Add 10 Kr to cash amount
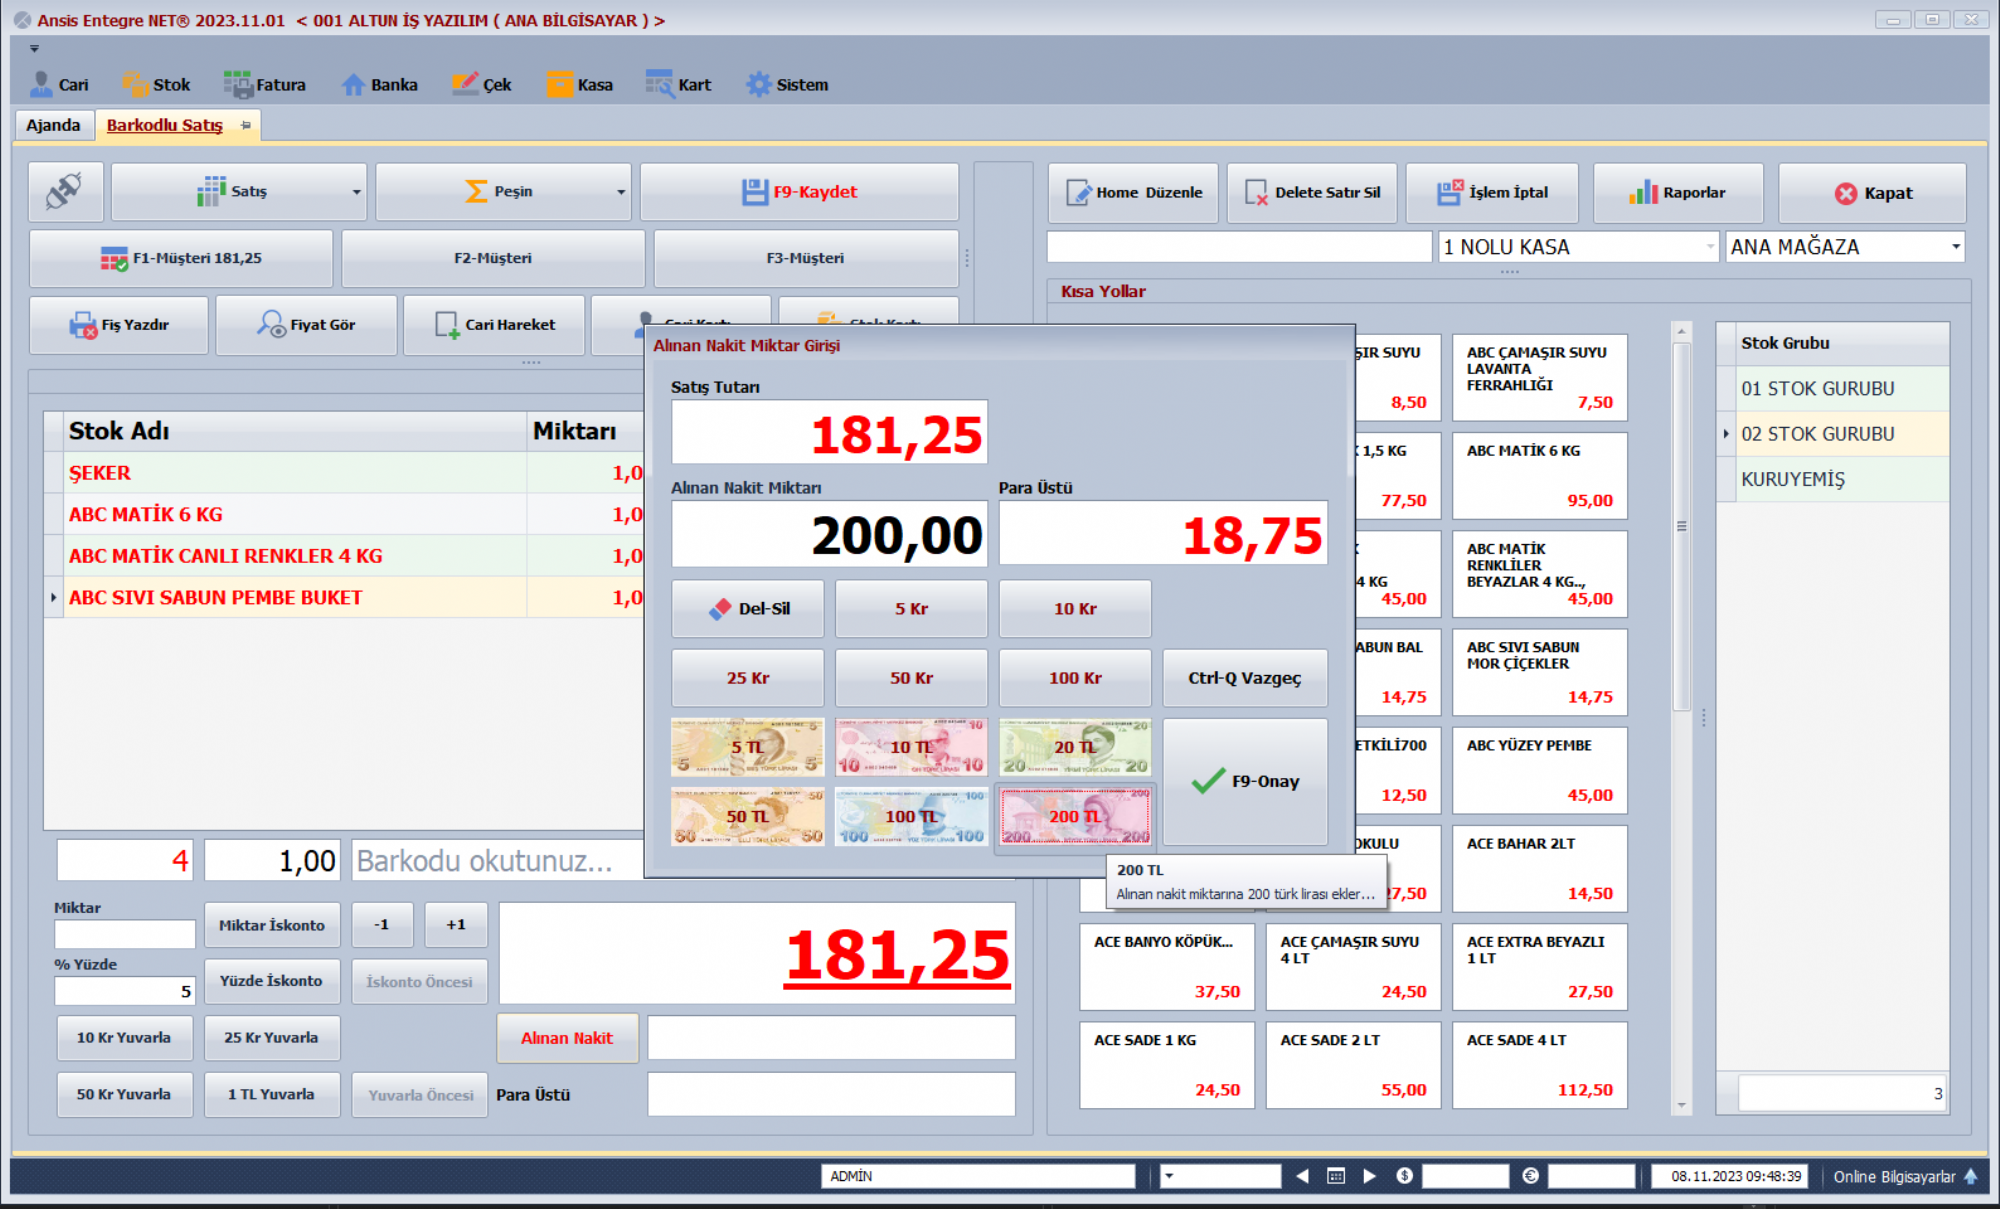Viewport: 2000px width, 1209px height. tap(1075, 609)
